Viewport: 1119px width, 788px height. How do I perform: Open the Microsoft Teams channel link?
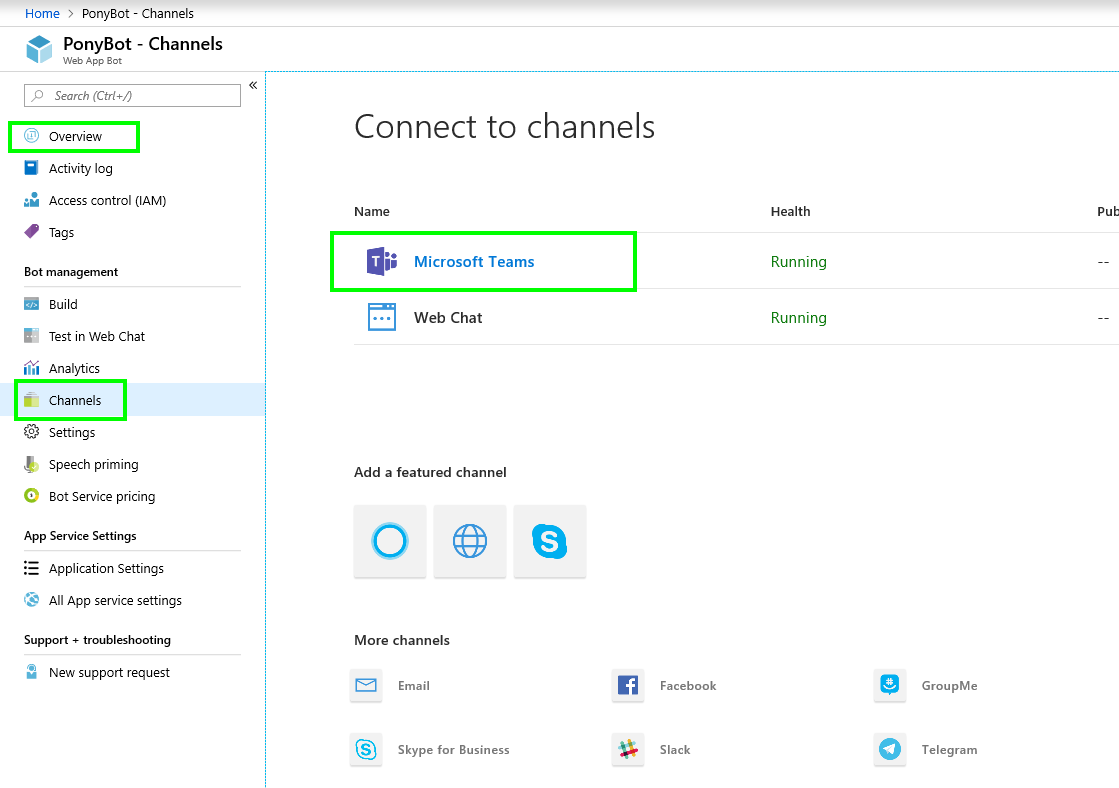474,262
